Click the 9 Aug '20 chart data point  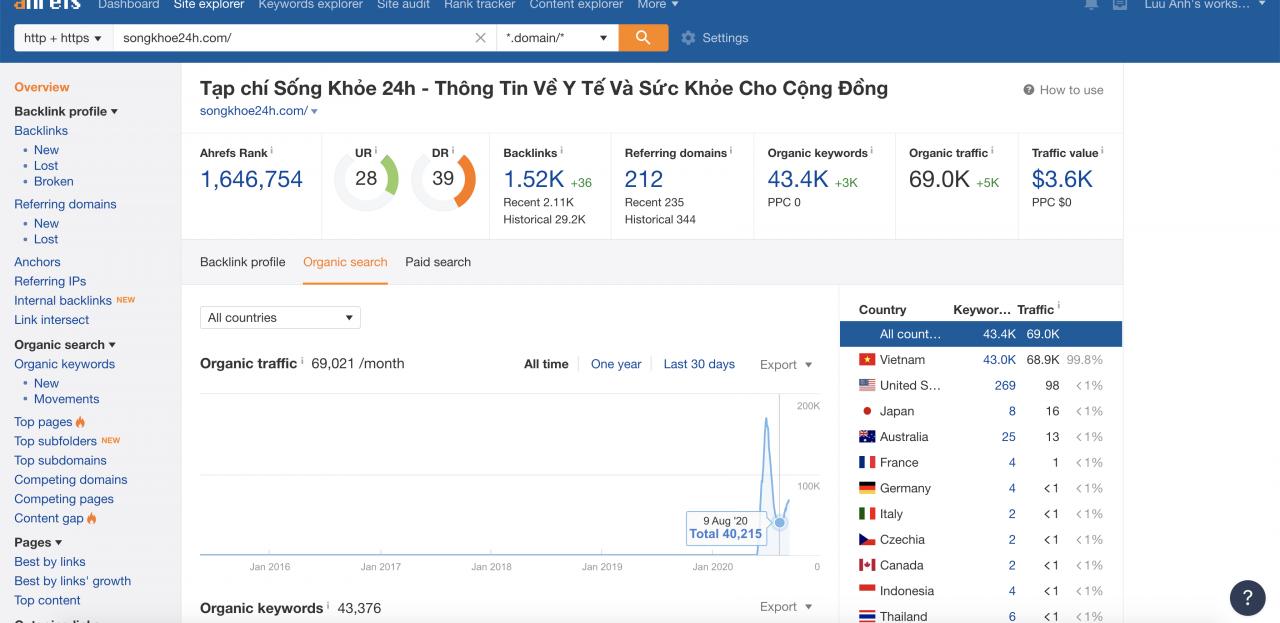point(780,522)
